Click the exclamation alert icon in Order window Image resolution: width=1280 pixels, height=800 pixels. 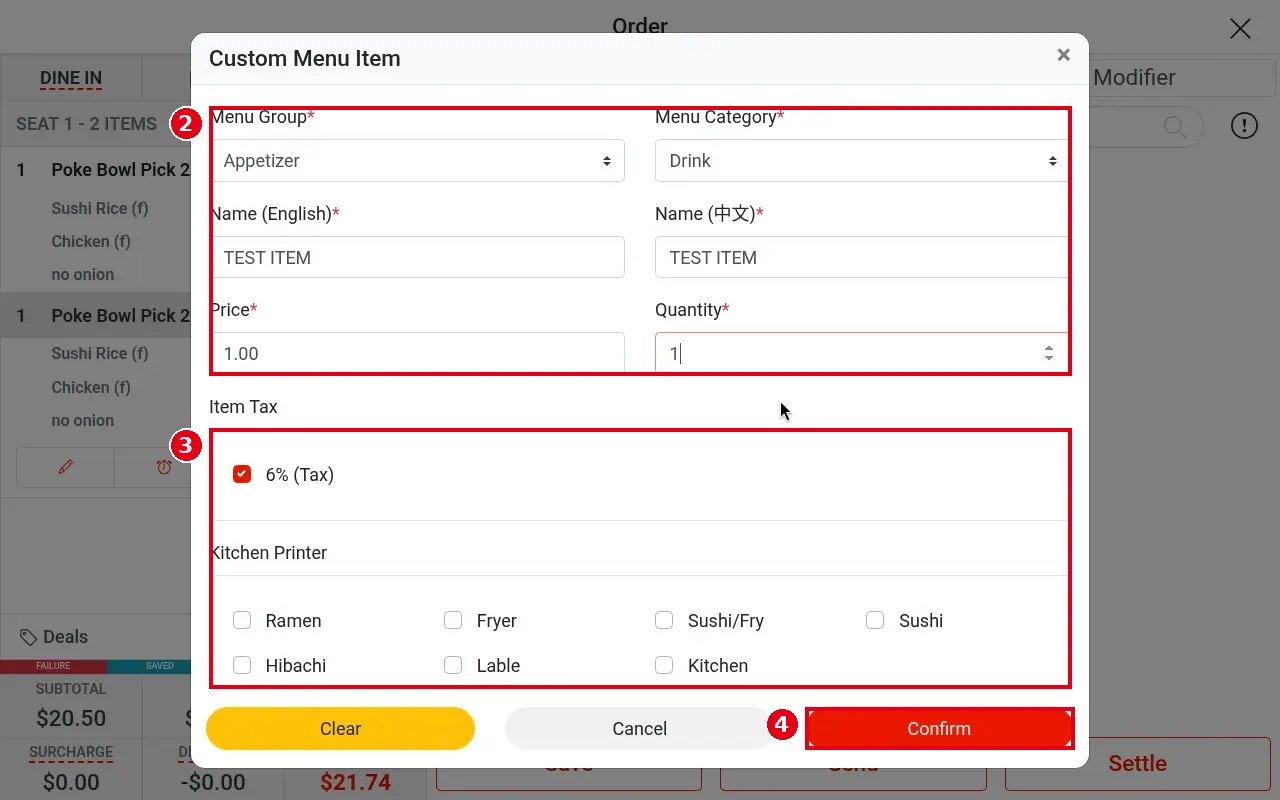1244,125
